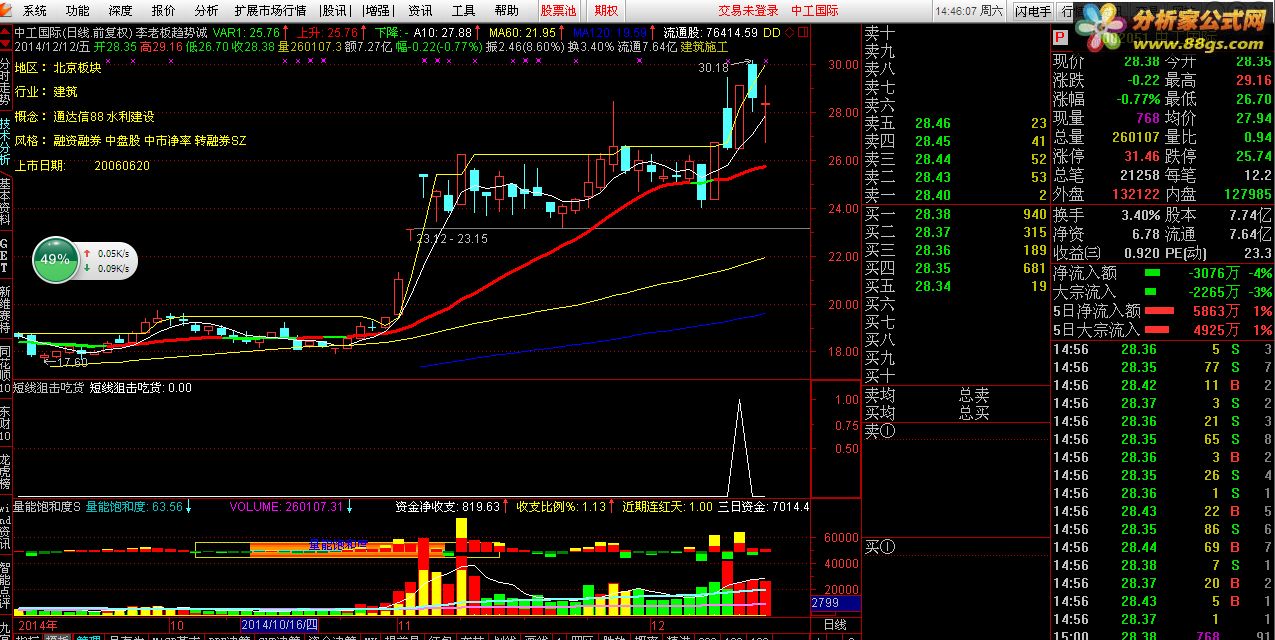Select the tick row 28.44 69 B
The image size is (1275, 640).
(x=1163, y=547)
